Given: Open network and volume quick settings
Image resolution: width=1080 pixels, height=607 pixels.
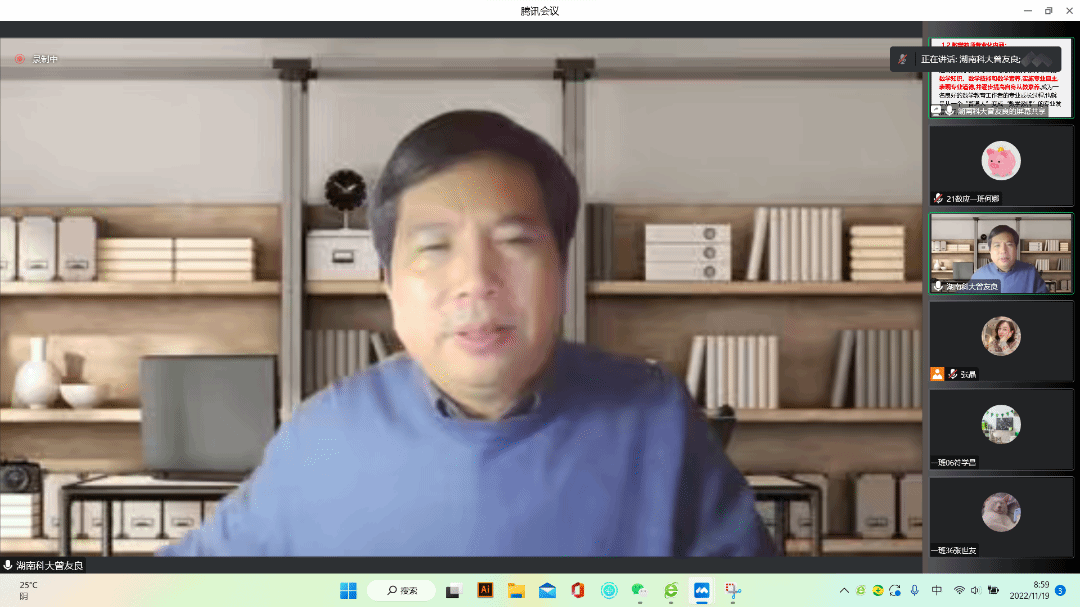Looking at the screenshot, I should click(x=975, y=590).
